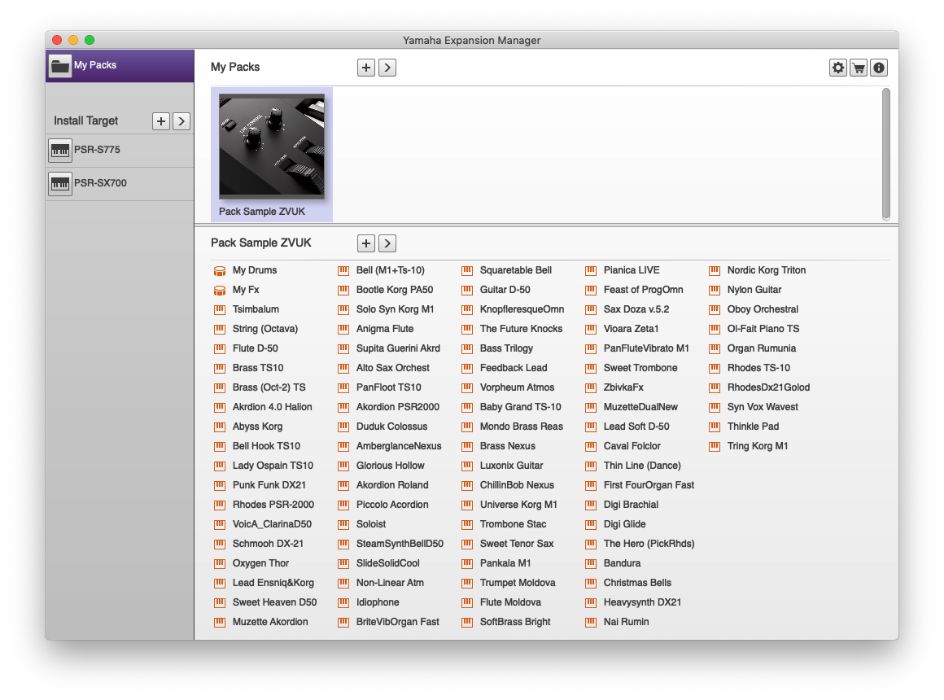This screenshot has height=700, width=944.
Task: Click the arrow button beside My Packs
Action: pyautogui.click(x=387, y=67)
